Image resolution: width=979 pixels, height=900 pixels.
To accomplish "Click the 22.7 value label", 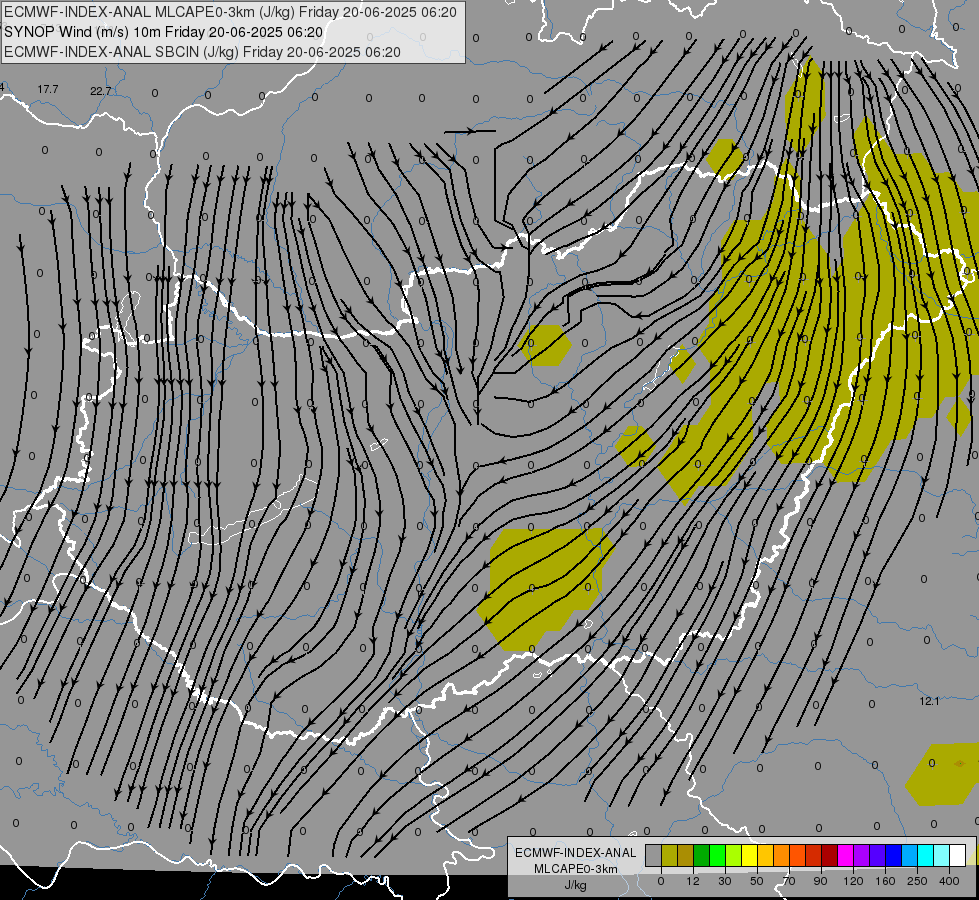I will pyautogui.click(x=101, y=91).
